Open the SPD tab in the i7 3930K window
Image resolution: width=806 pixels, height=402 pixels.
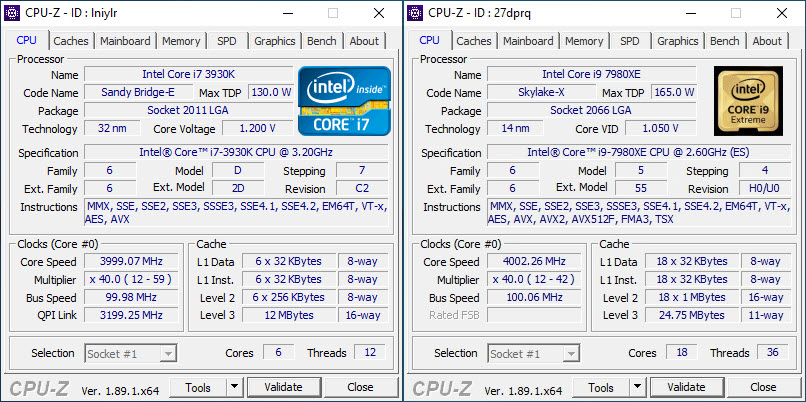227,41
